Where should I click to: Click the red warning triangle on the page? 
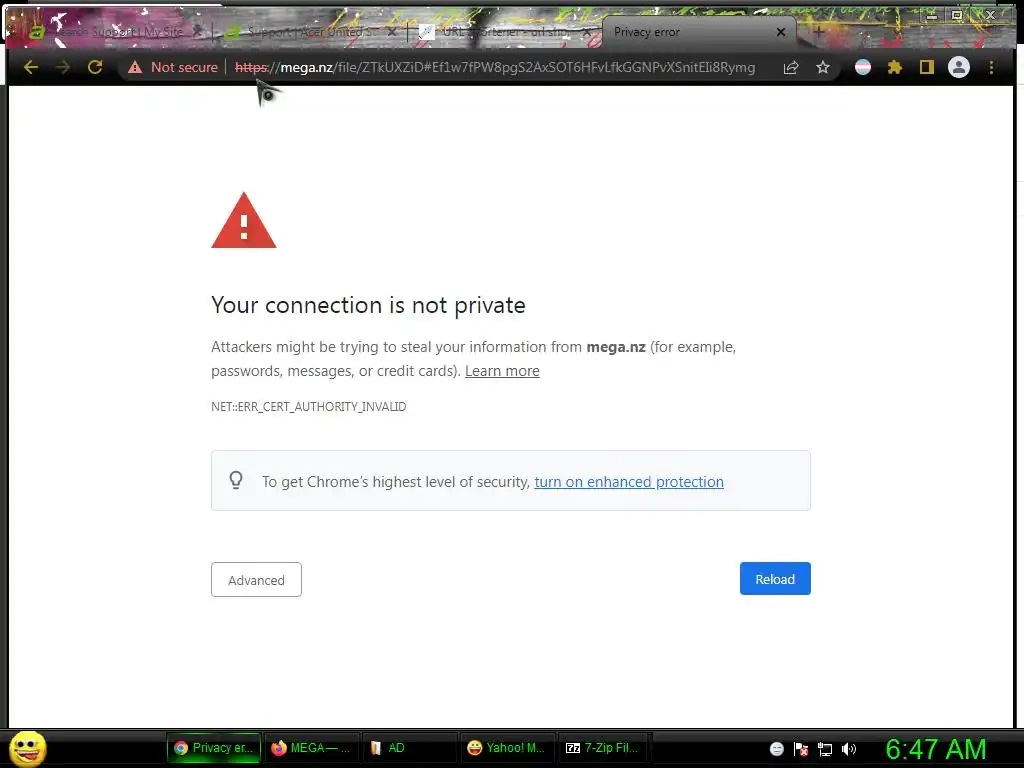[244, 221]
